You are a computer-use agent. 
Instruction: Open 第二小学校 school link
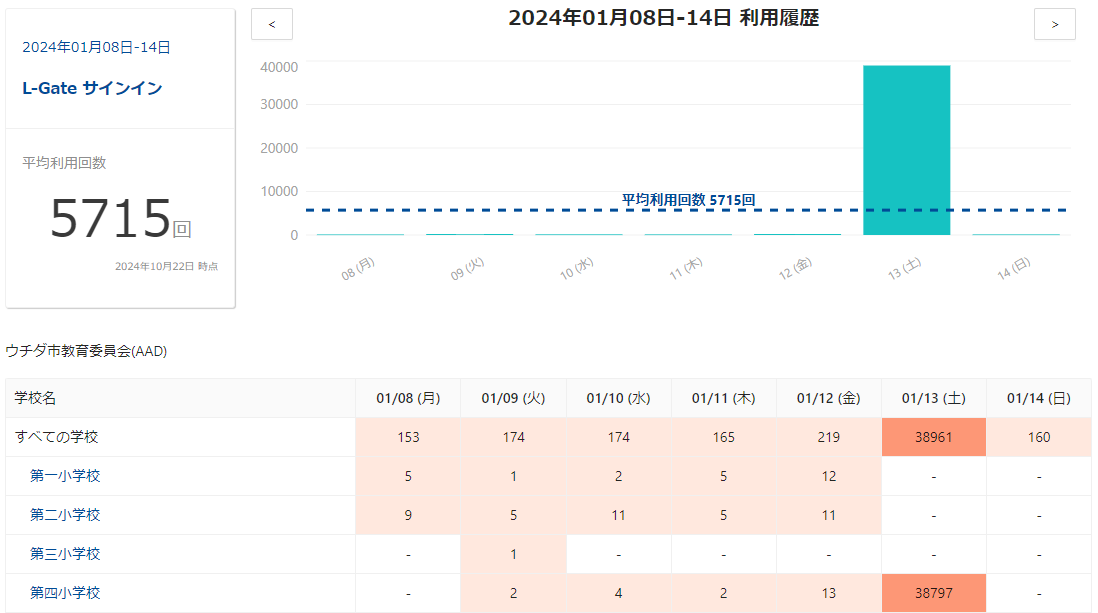(65, 515)
